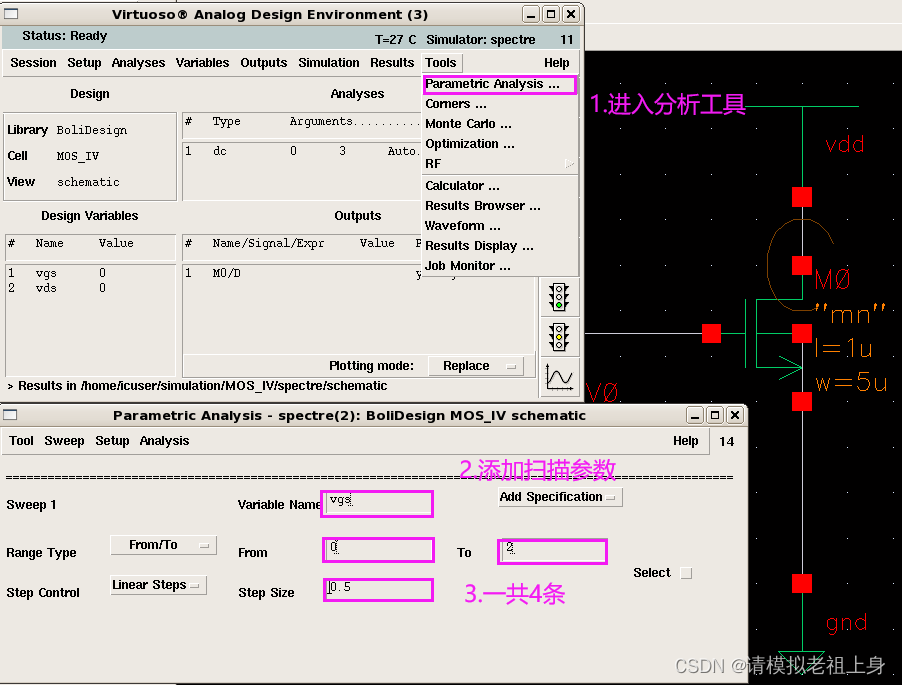This screenshot has width=902, height=685.
Task: Open Setup menu in Parametric Analysis
Action: (x=112, y=441)
